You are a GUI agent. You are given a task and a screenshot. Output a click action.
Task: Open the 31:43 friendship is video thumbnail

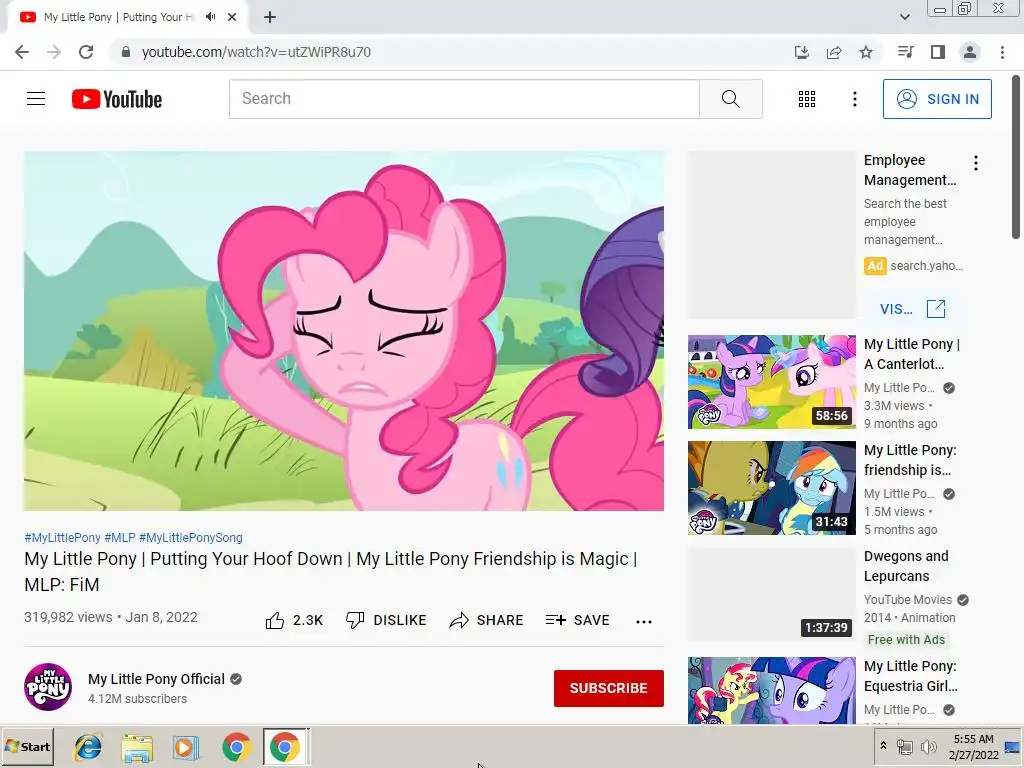click(x=771, y=488)
